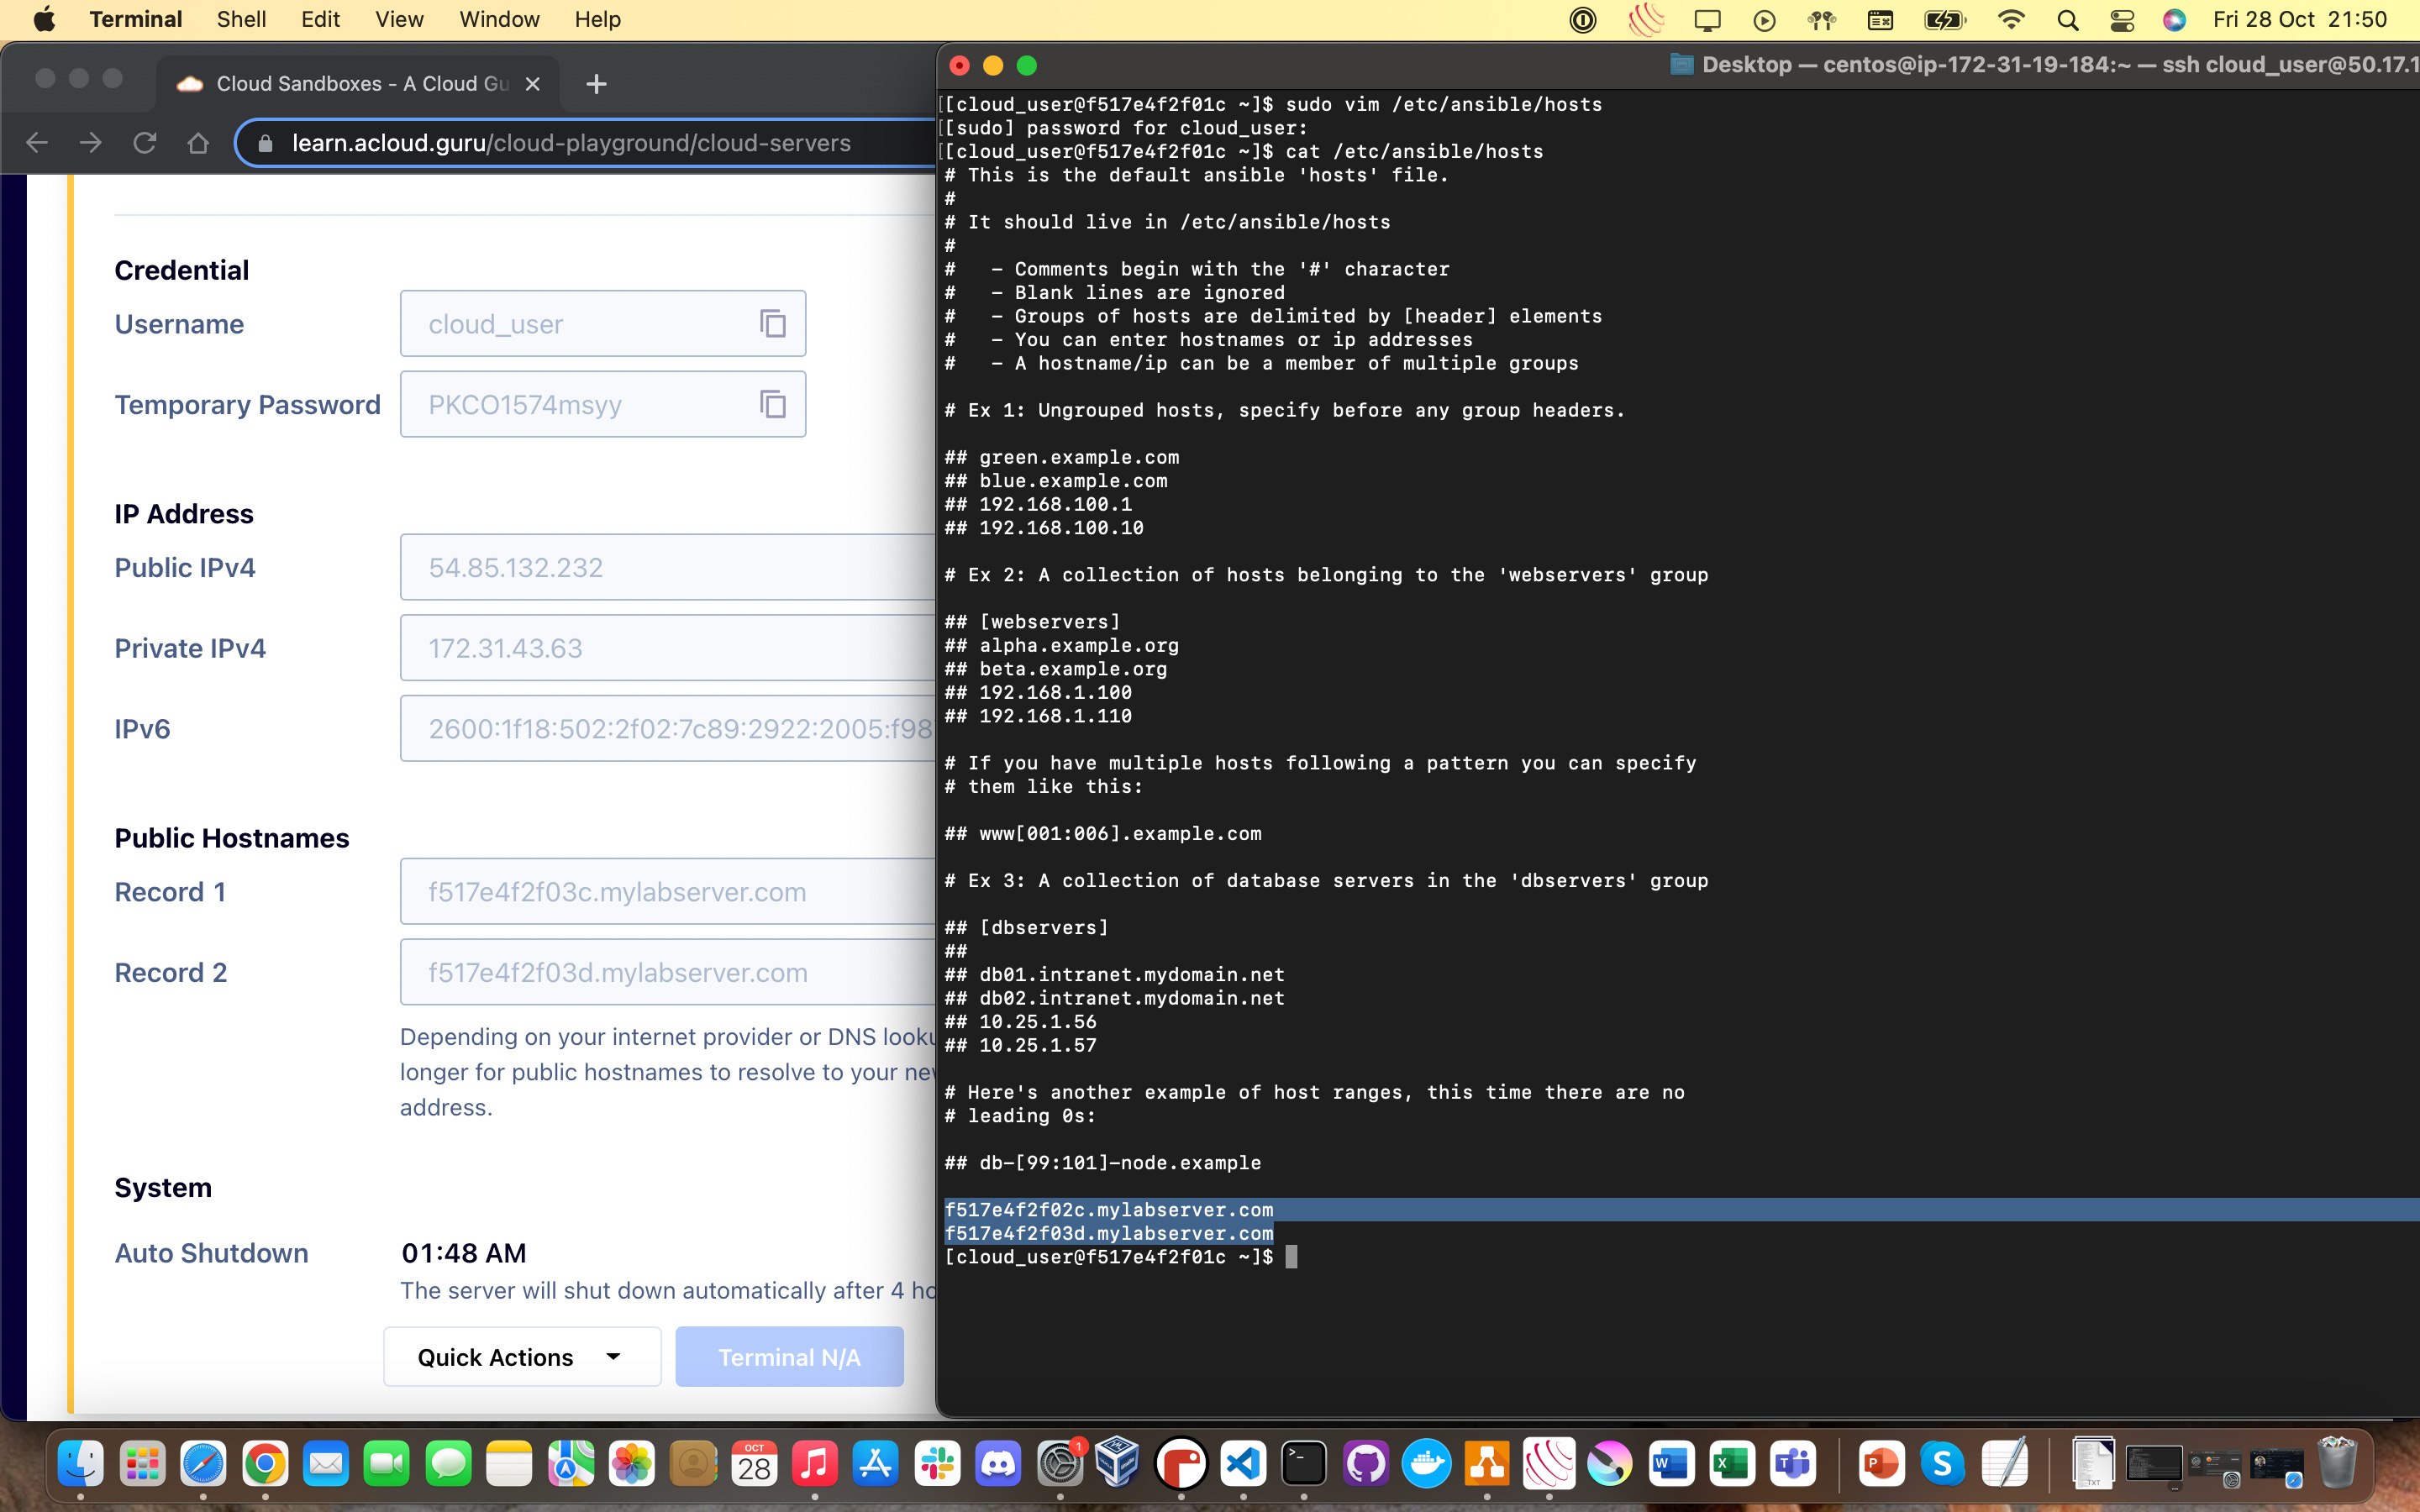Copy the temporary password to clipboard
The width and height of the screenshot is (2420, 1512).
coord(772,405)
